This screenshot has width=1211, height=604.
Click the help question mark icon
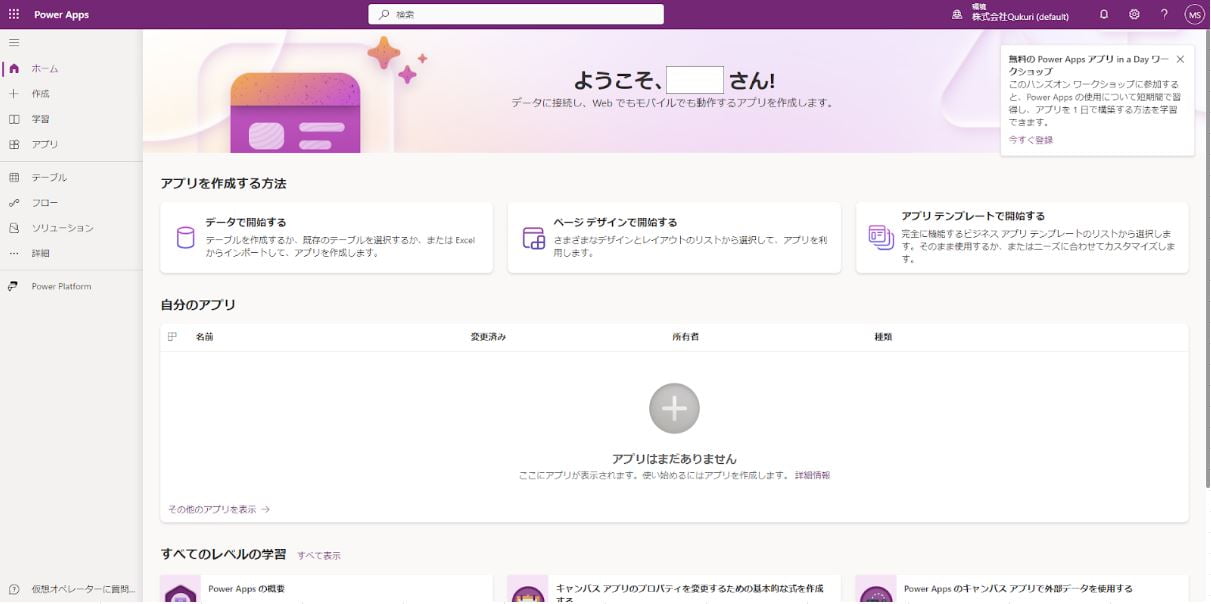point(1164,14)
